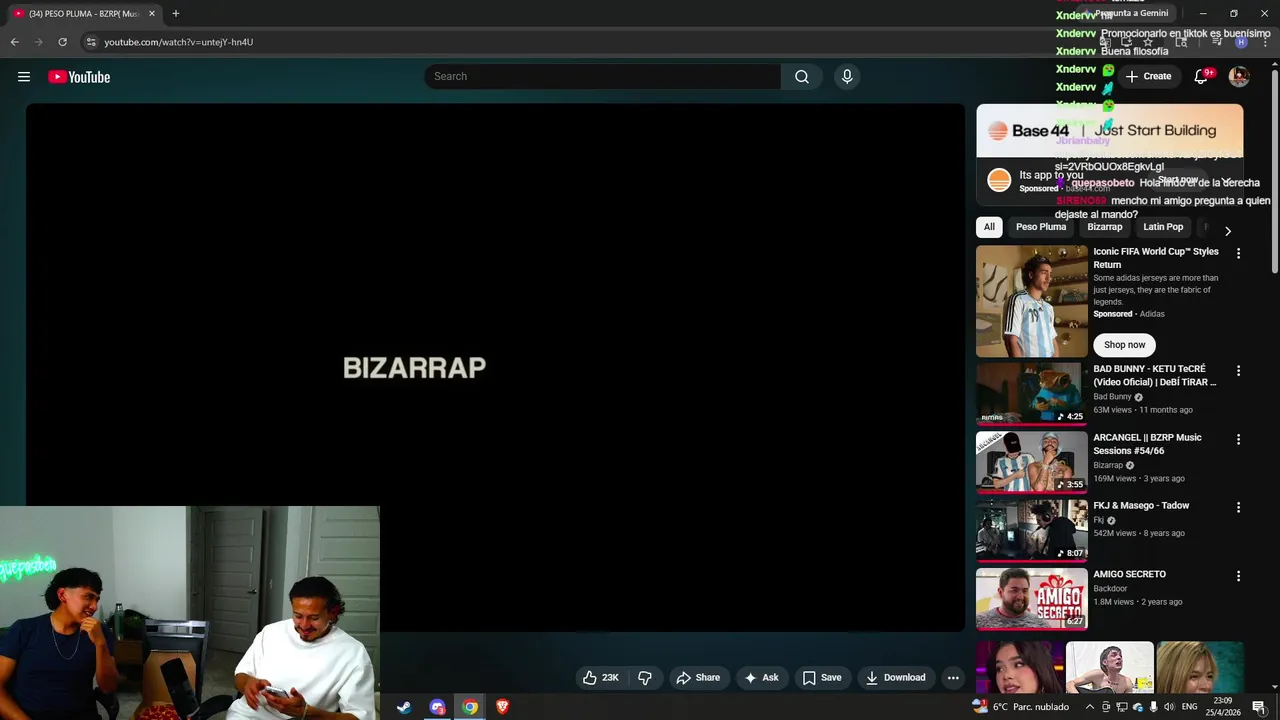
Task: Open a new browser tab
Action: point(176,14)
